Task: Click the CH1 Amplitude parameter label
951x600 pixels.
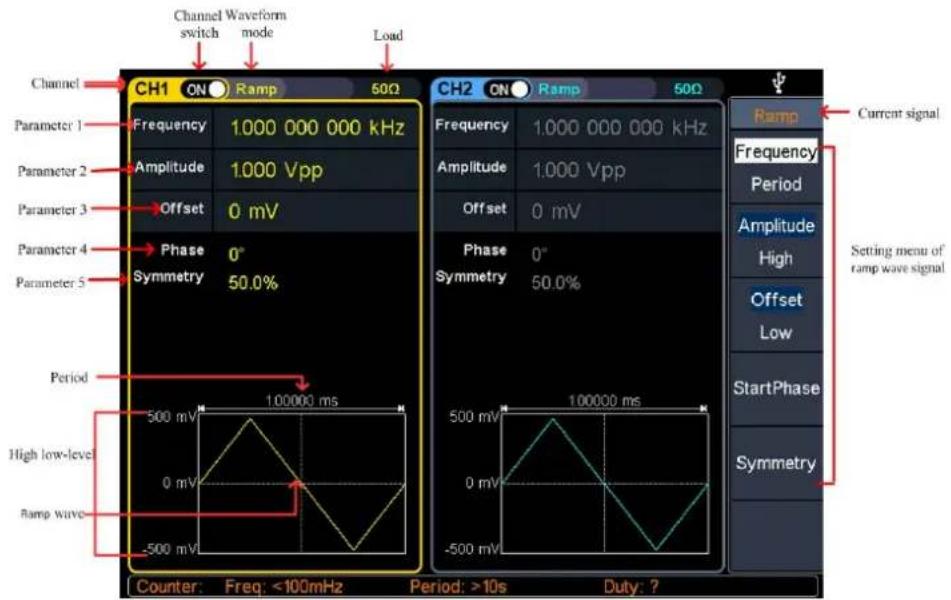Action: pos(169,167)
